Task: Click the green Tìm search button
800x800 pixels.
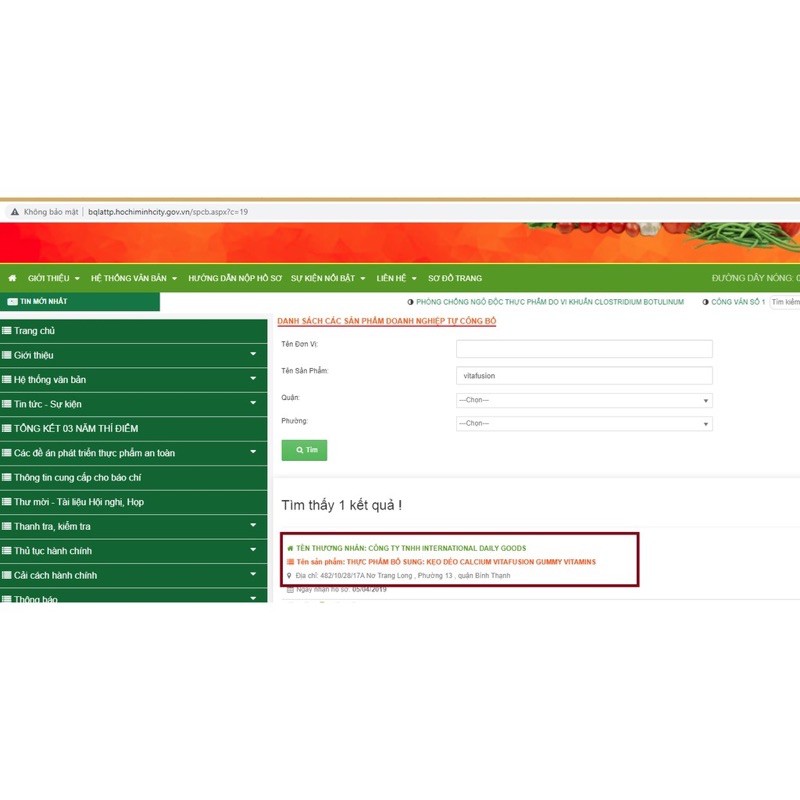Action: [304, 451]
